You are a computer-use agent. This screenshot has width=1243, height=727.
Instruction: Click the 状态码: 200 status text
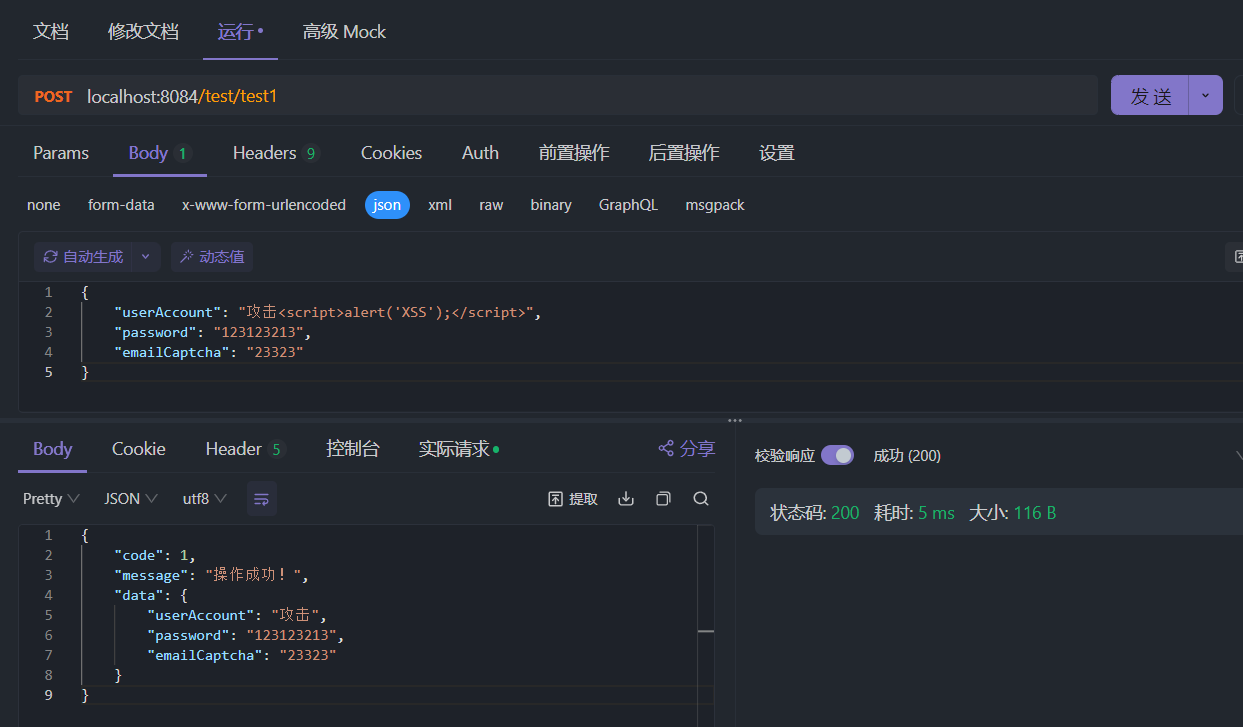coord(814,513)
